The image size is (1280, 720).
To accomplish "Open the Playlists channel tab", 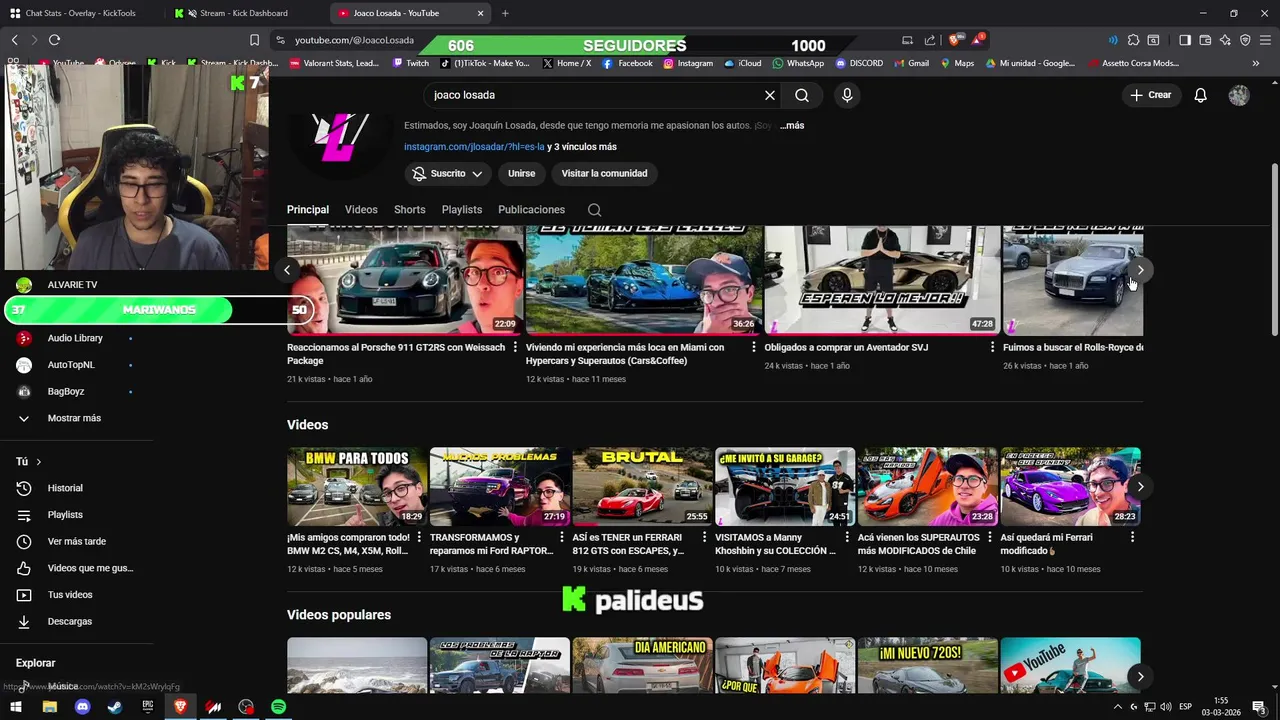I will point(462,210).
